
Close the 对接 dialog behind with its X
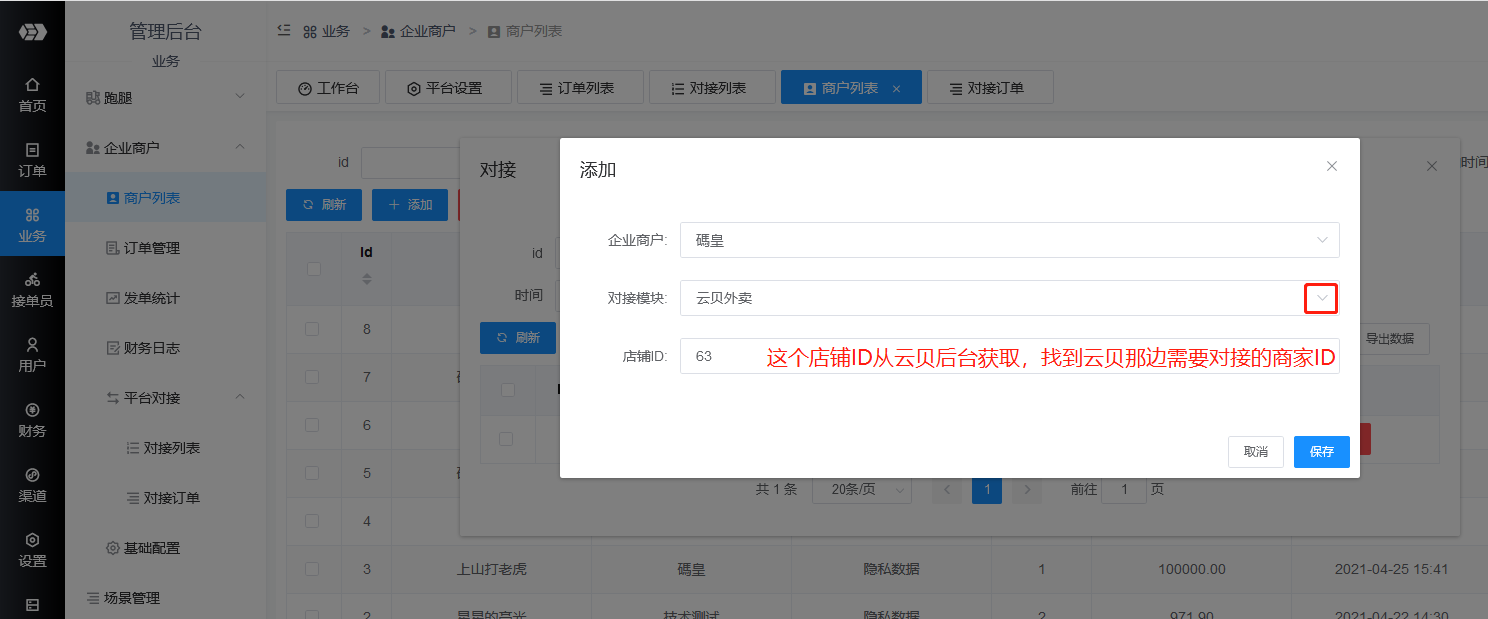pyautogui.click(x=1432, y=166)
